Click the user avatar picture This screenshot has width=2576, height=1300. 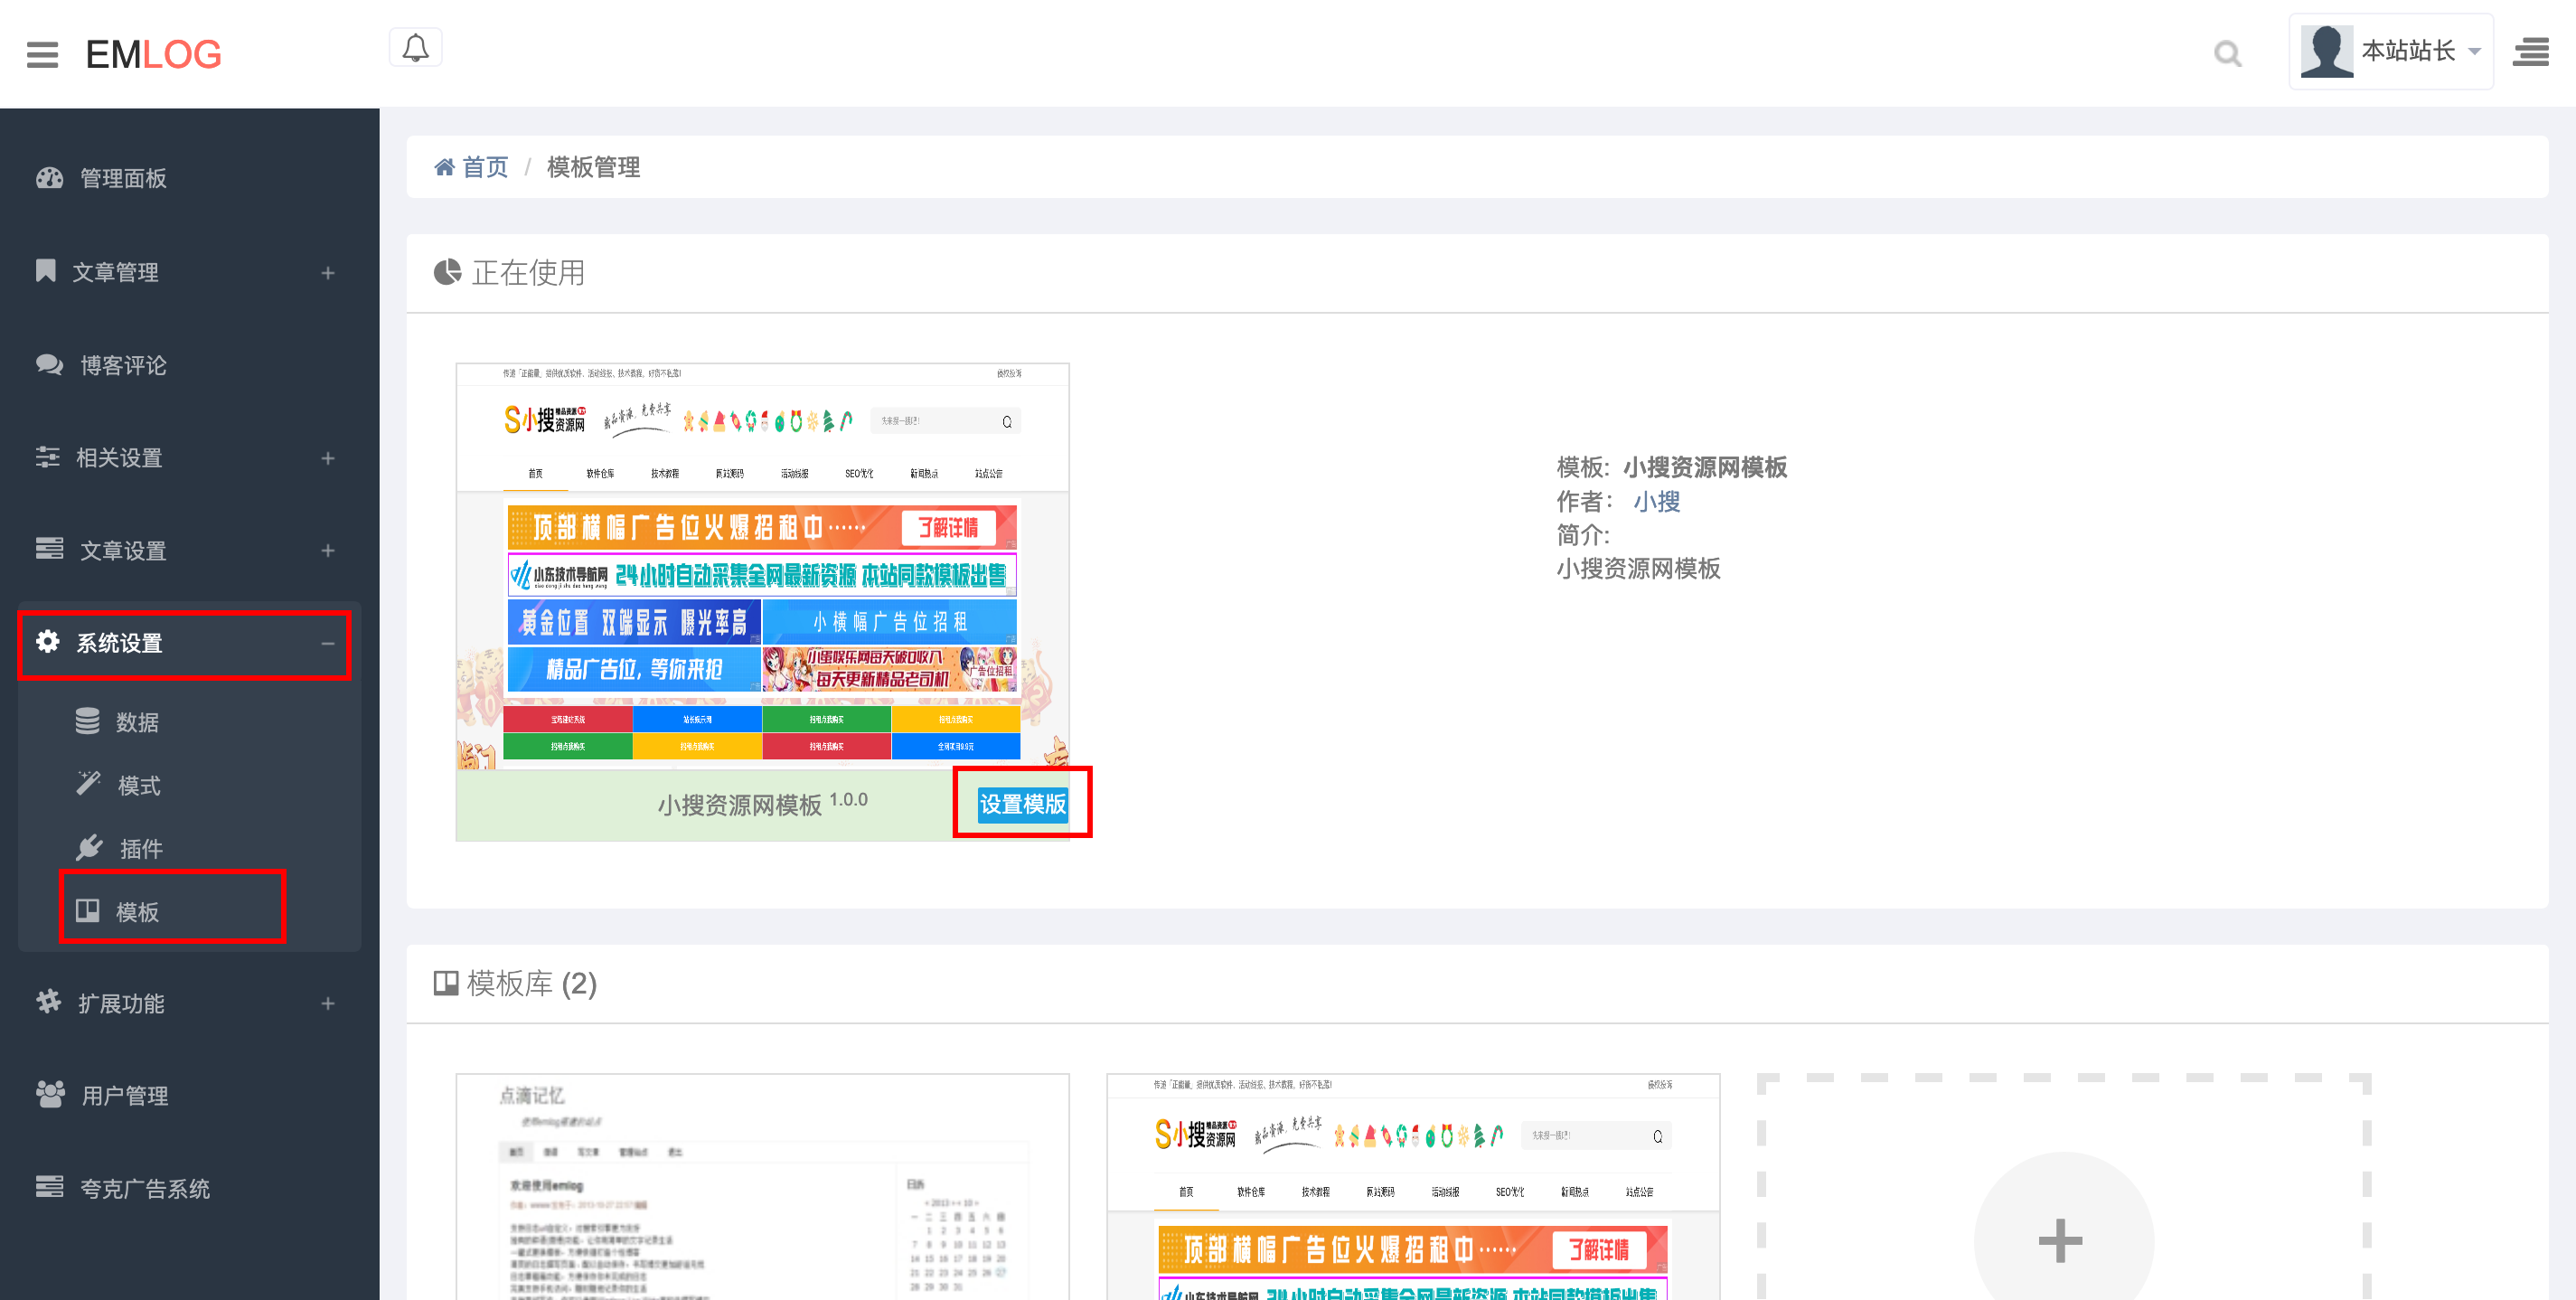pos(2327,51)
